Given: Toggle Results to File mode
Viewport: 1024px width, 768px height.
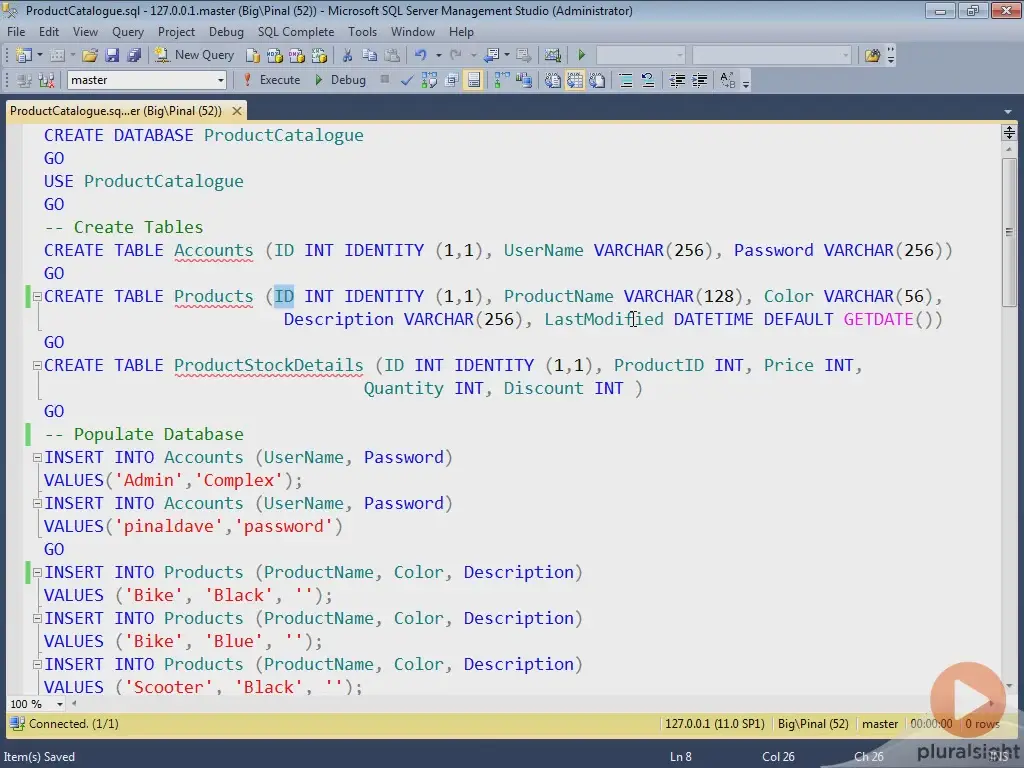Looking at the screenshot, I should (597, 80).
